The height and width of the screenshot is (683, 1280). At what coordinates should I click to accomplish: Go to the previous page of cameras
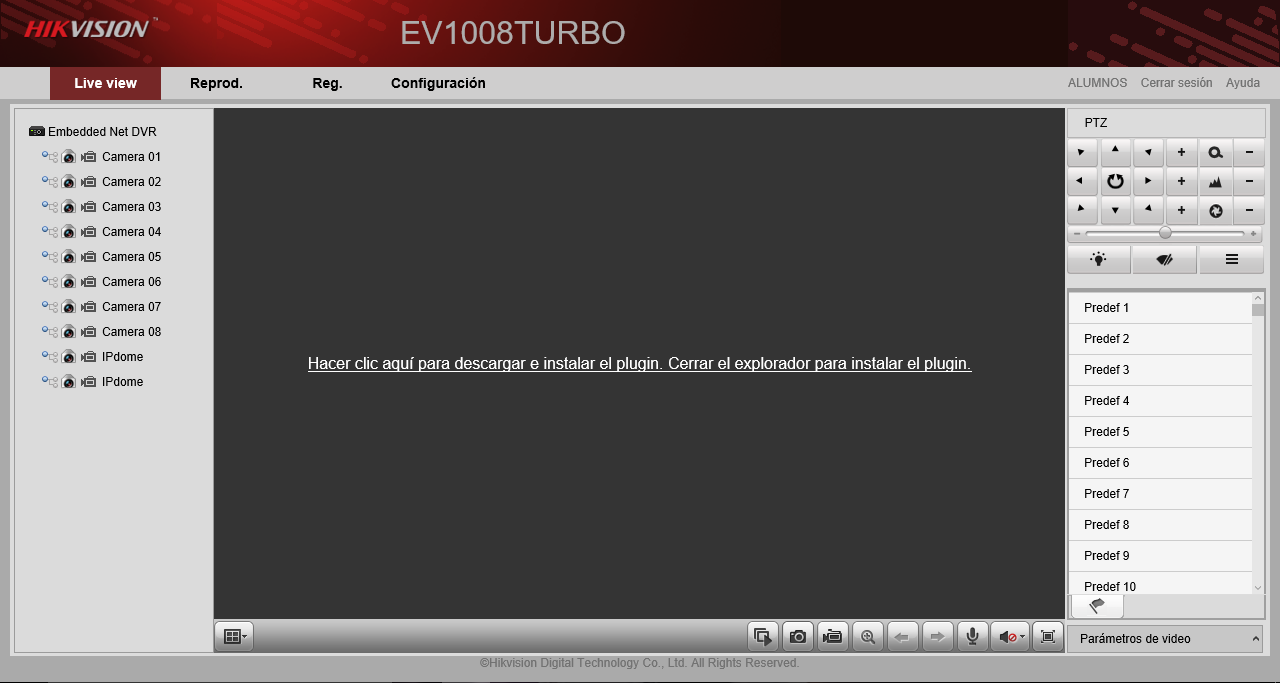[x=903, y=637]
